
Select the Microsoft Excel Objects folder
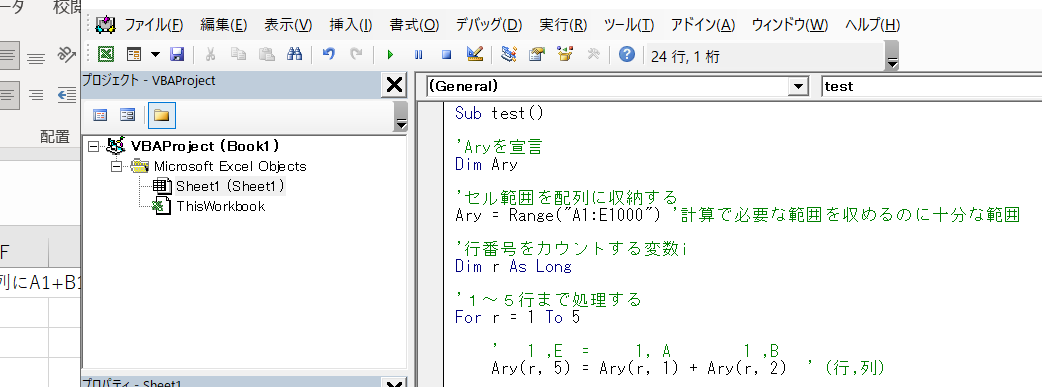(x=230, y=166)
